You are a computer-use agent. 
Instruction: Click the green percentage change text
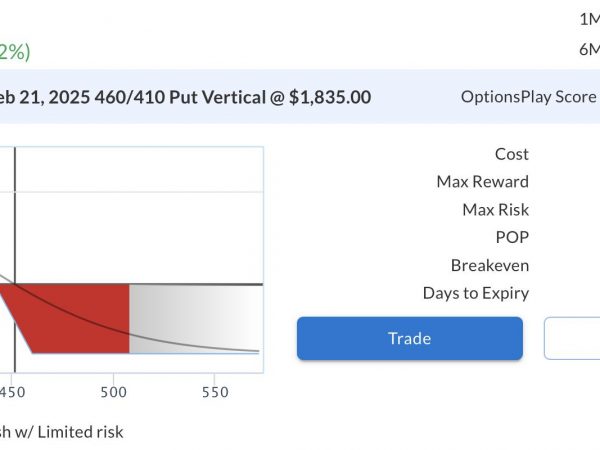coord(15,52)
